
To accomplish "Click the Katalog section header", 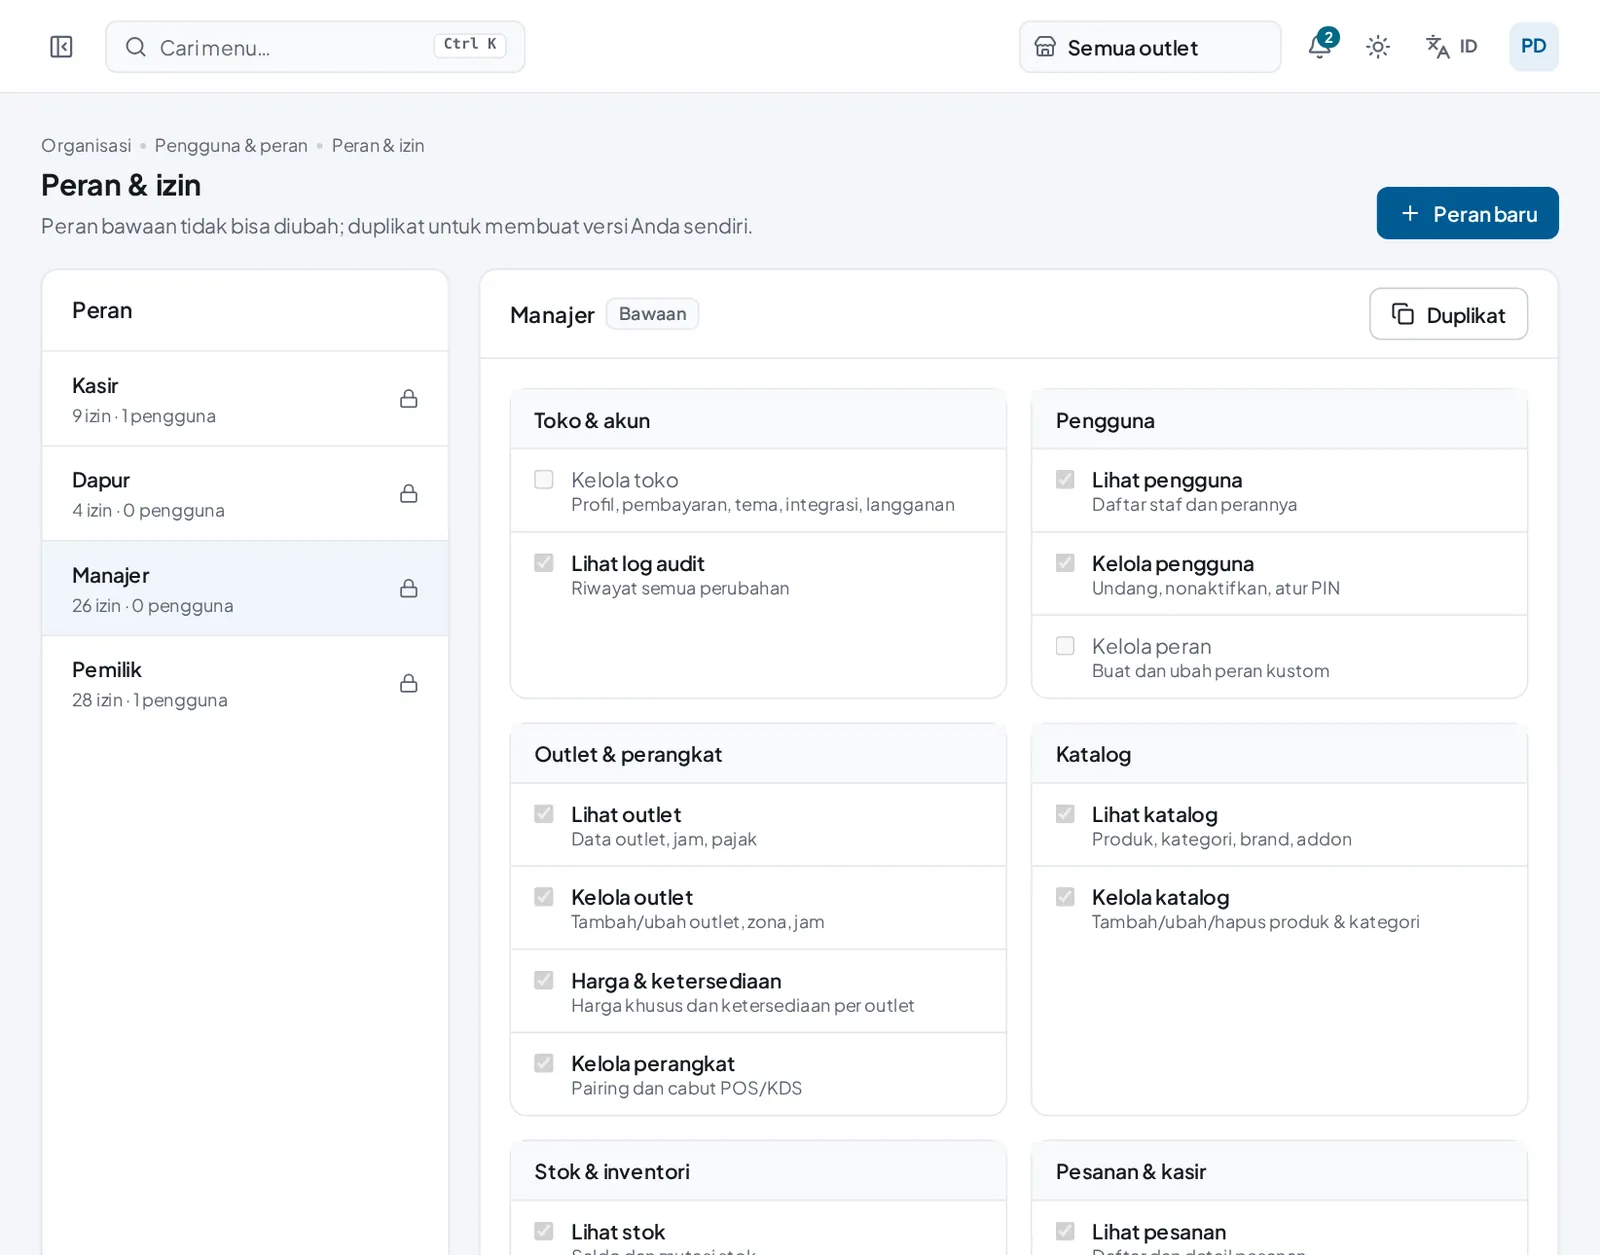I will (1279, 754).
